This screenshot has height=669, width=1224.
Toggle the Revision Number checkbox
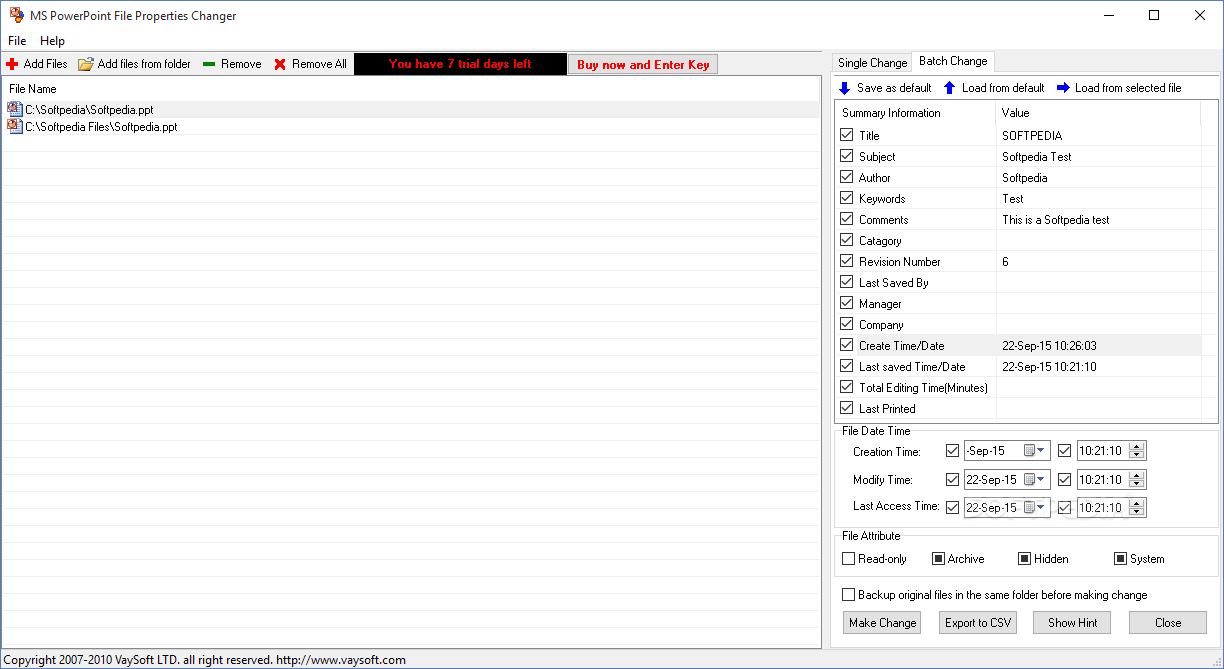coord(847,261)
